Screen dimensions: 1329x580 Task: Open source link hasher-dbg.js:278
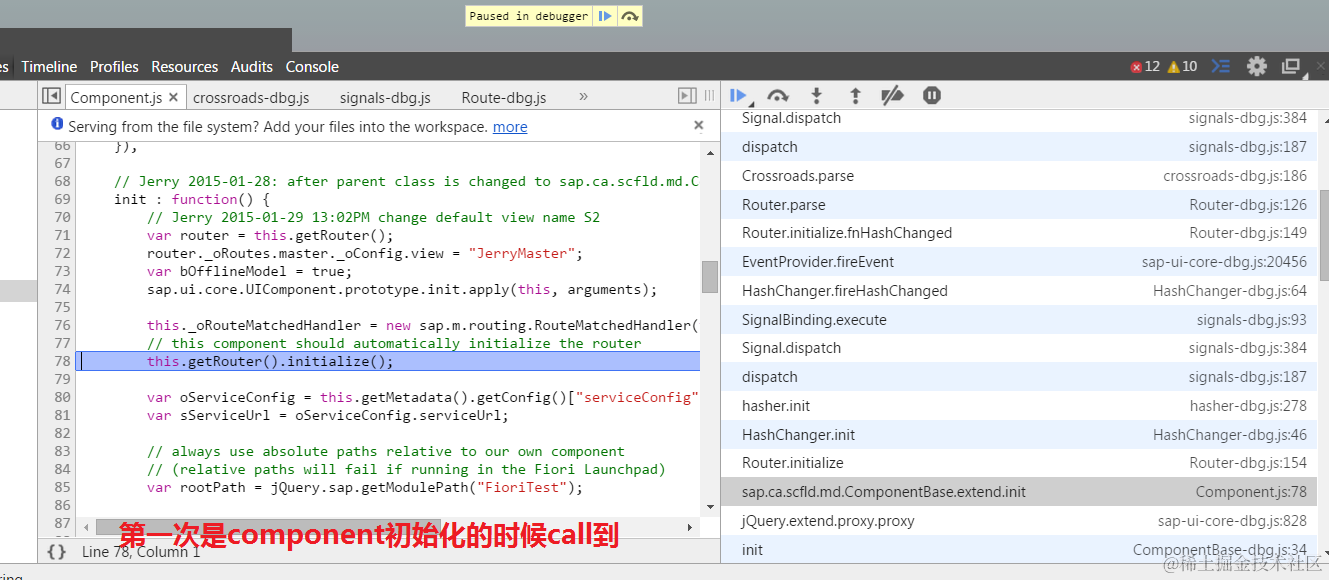(x=1248, y=406)
